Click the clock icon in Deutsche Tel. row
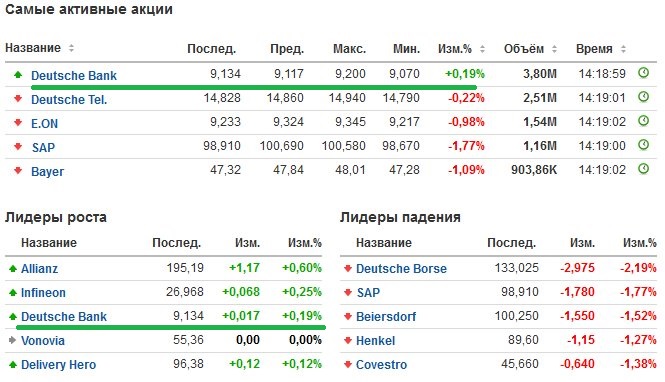The width and height of the screenshot is (665, 382). 643,97
